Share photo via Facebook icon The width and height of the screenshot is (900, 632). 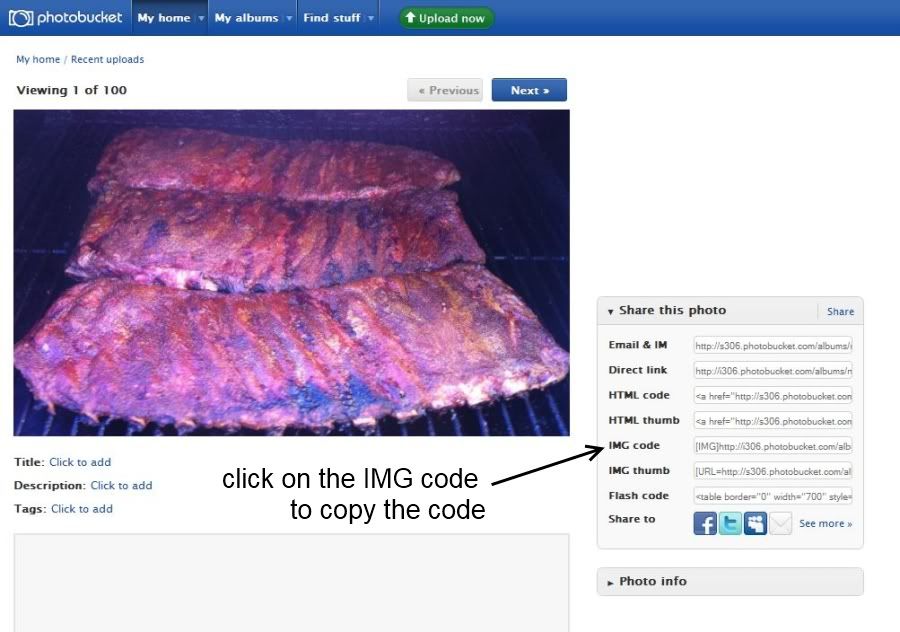[705, 523]
